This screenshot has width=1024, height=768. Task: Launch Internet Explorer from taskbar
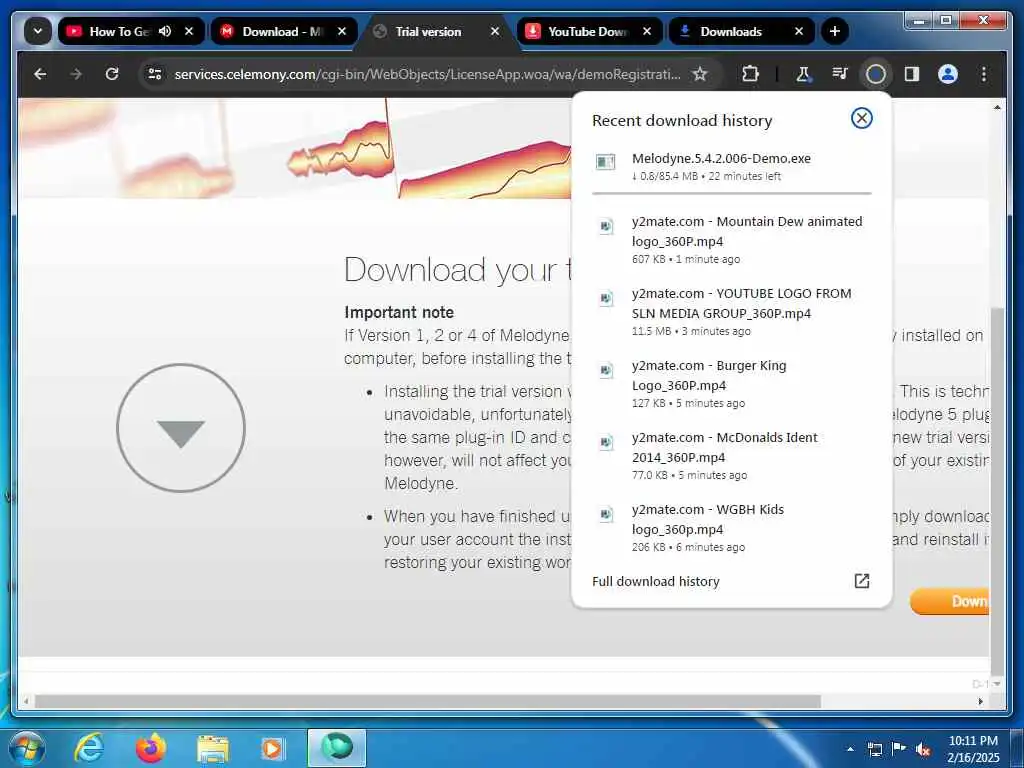(x=88, y=748)
